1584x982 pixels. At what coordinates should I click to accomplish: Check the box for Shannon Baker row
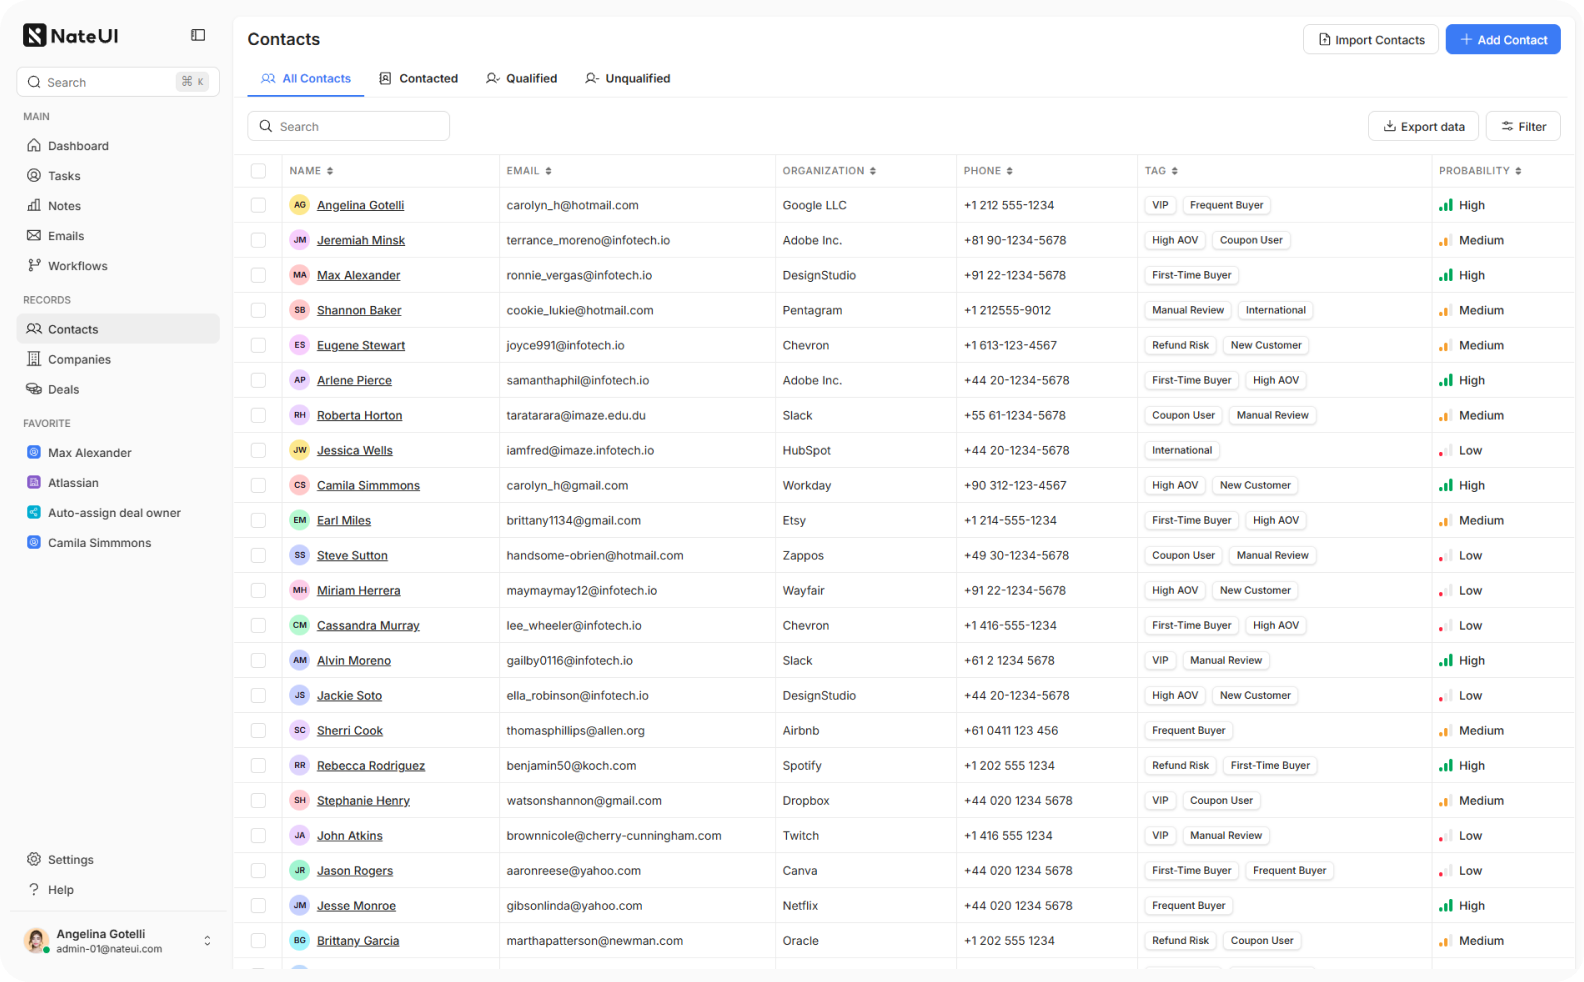click(x=258, y=310)
